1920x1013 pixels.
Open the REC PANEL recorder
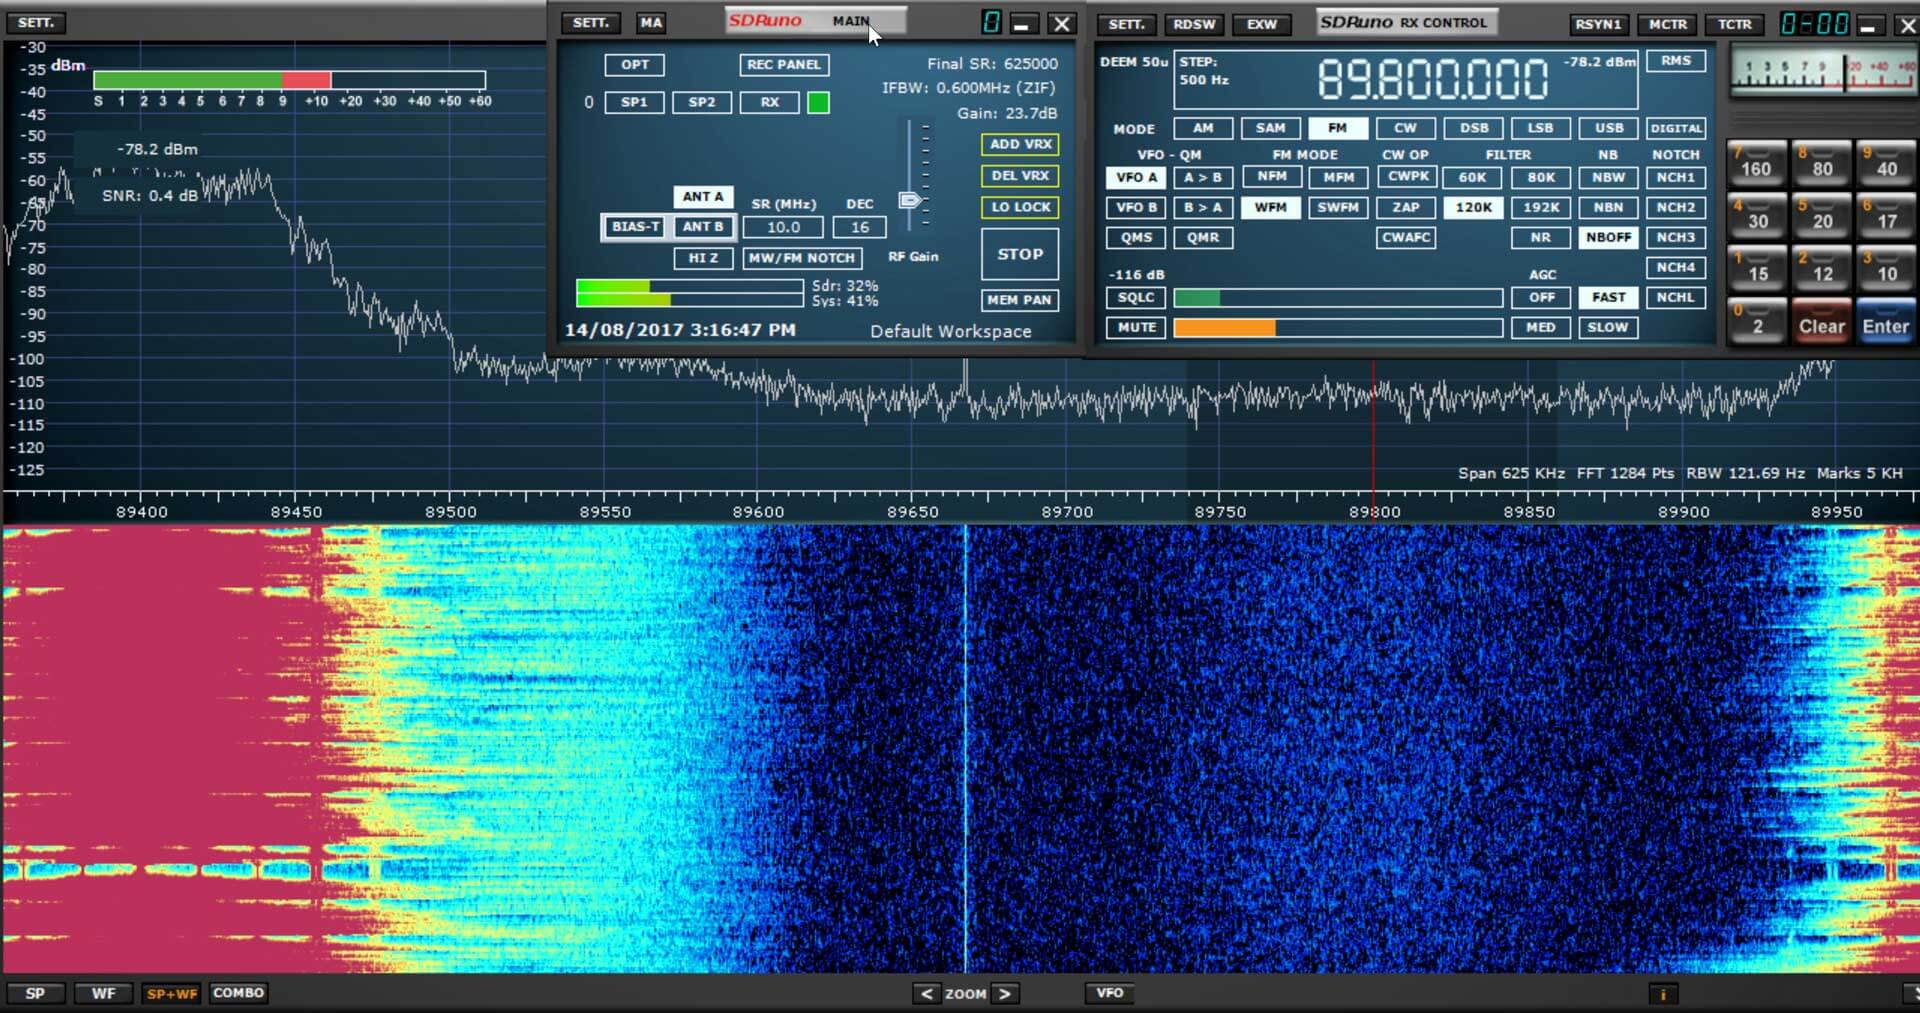tap(784, 65)
